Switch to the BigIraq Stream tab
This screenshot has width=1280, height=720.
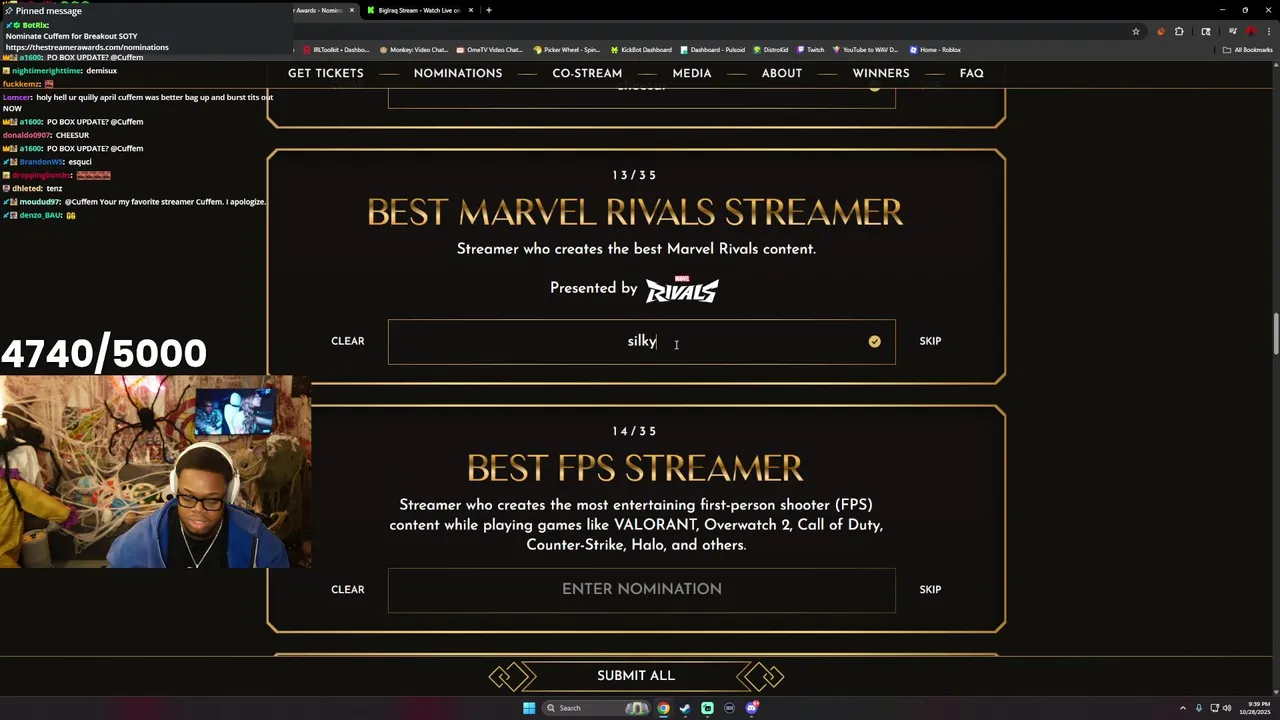420,10
